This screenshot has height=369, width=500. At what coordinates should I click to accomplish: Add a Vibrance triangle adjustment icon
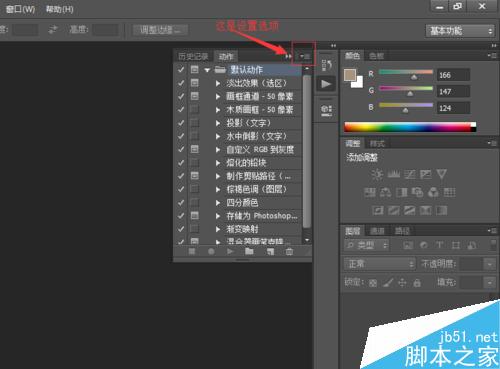click(x=442, y=174)
